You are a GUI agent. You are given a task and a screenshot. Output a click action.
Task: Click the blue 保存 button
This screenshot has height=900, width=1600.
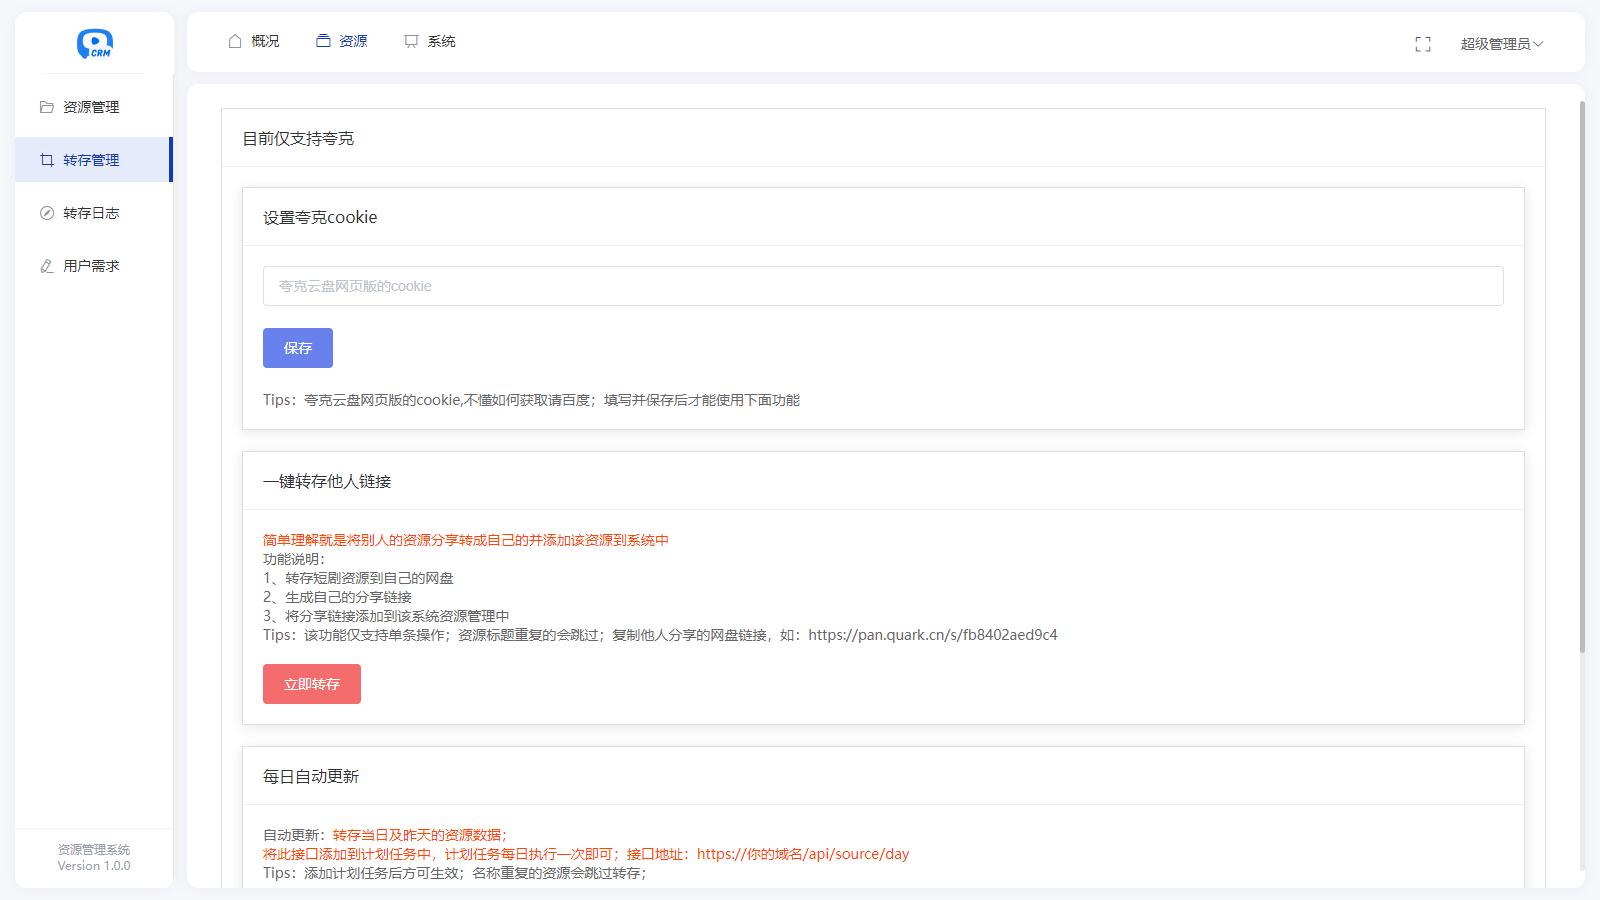tap(298, 348)
